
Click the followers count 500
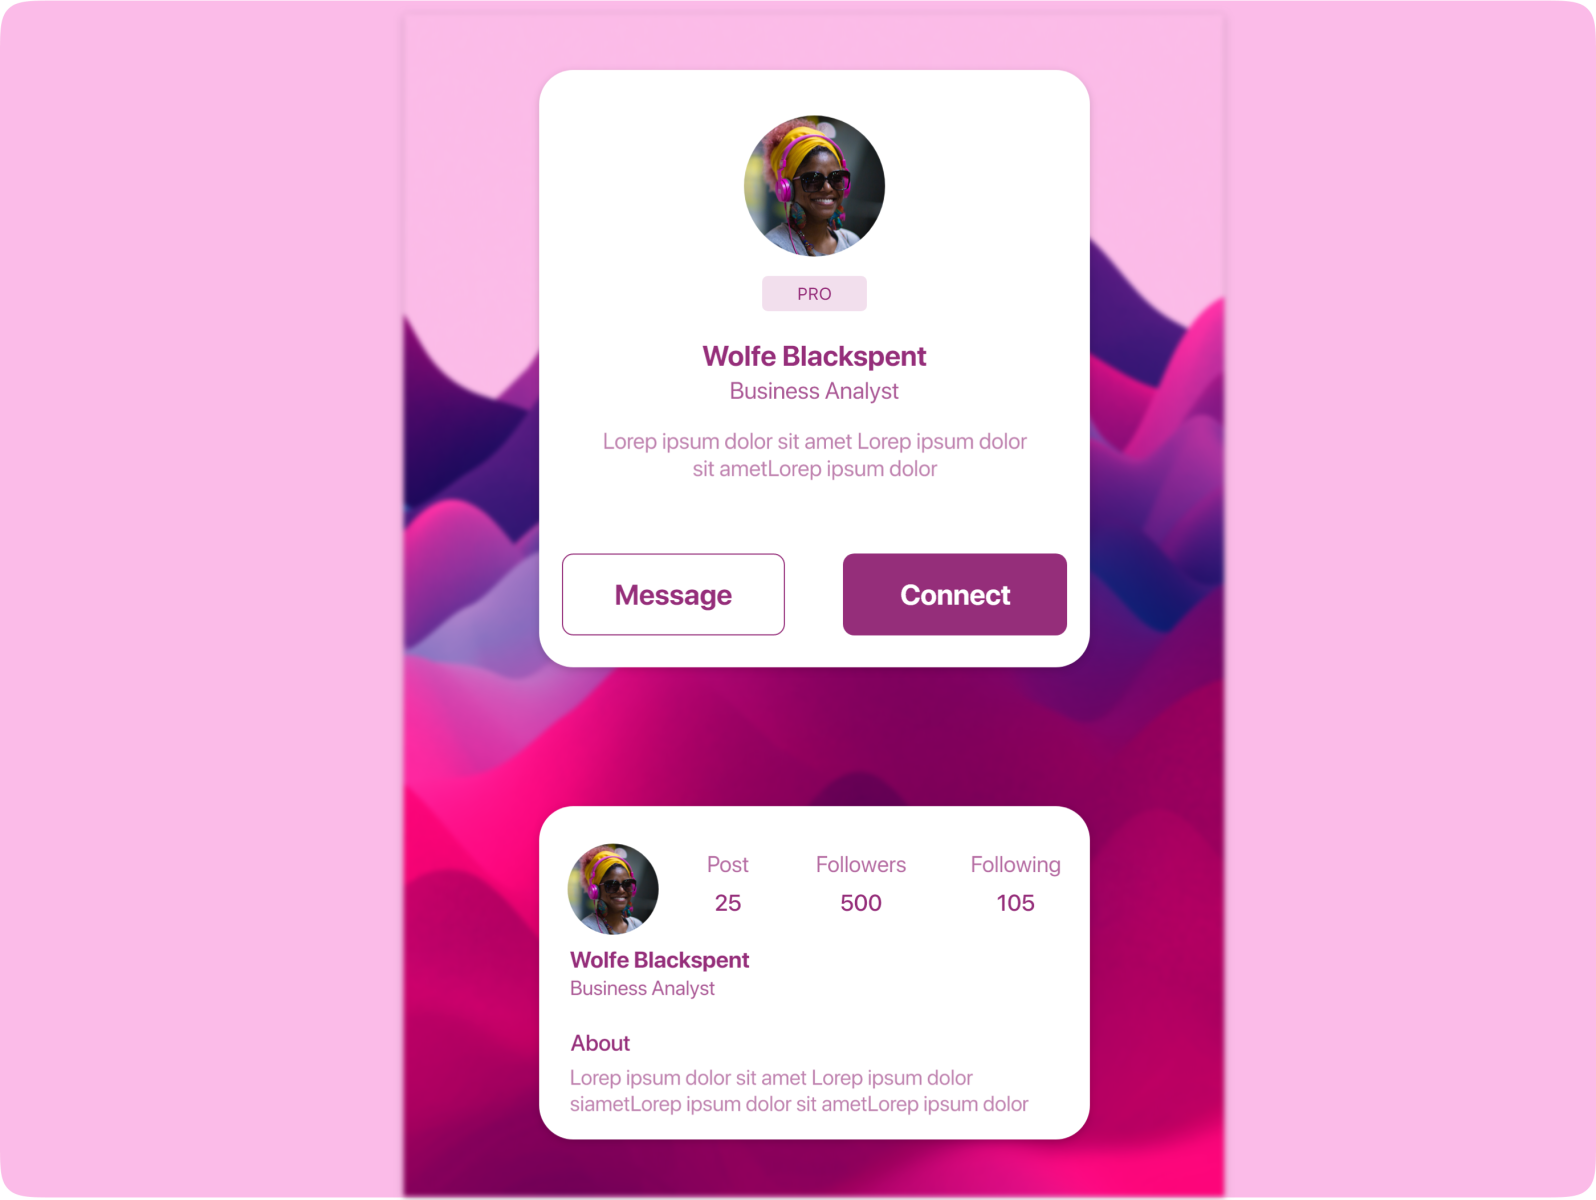click(861, 903)
